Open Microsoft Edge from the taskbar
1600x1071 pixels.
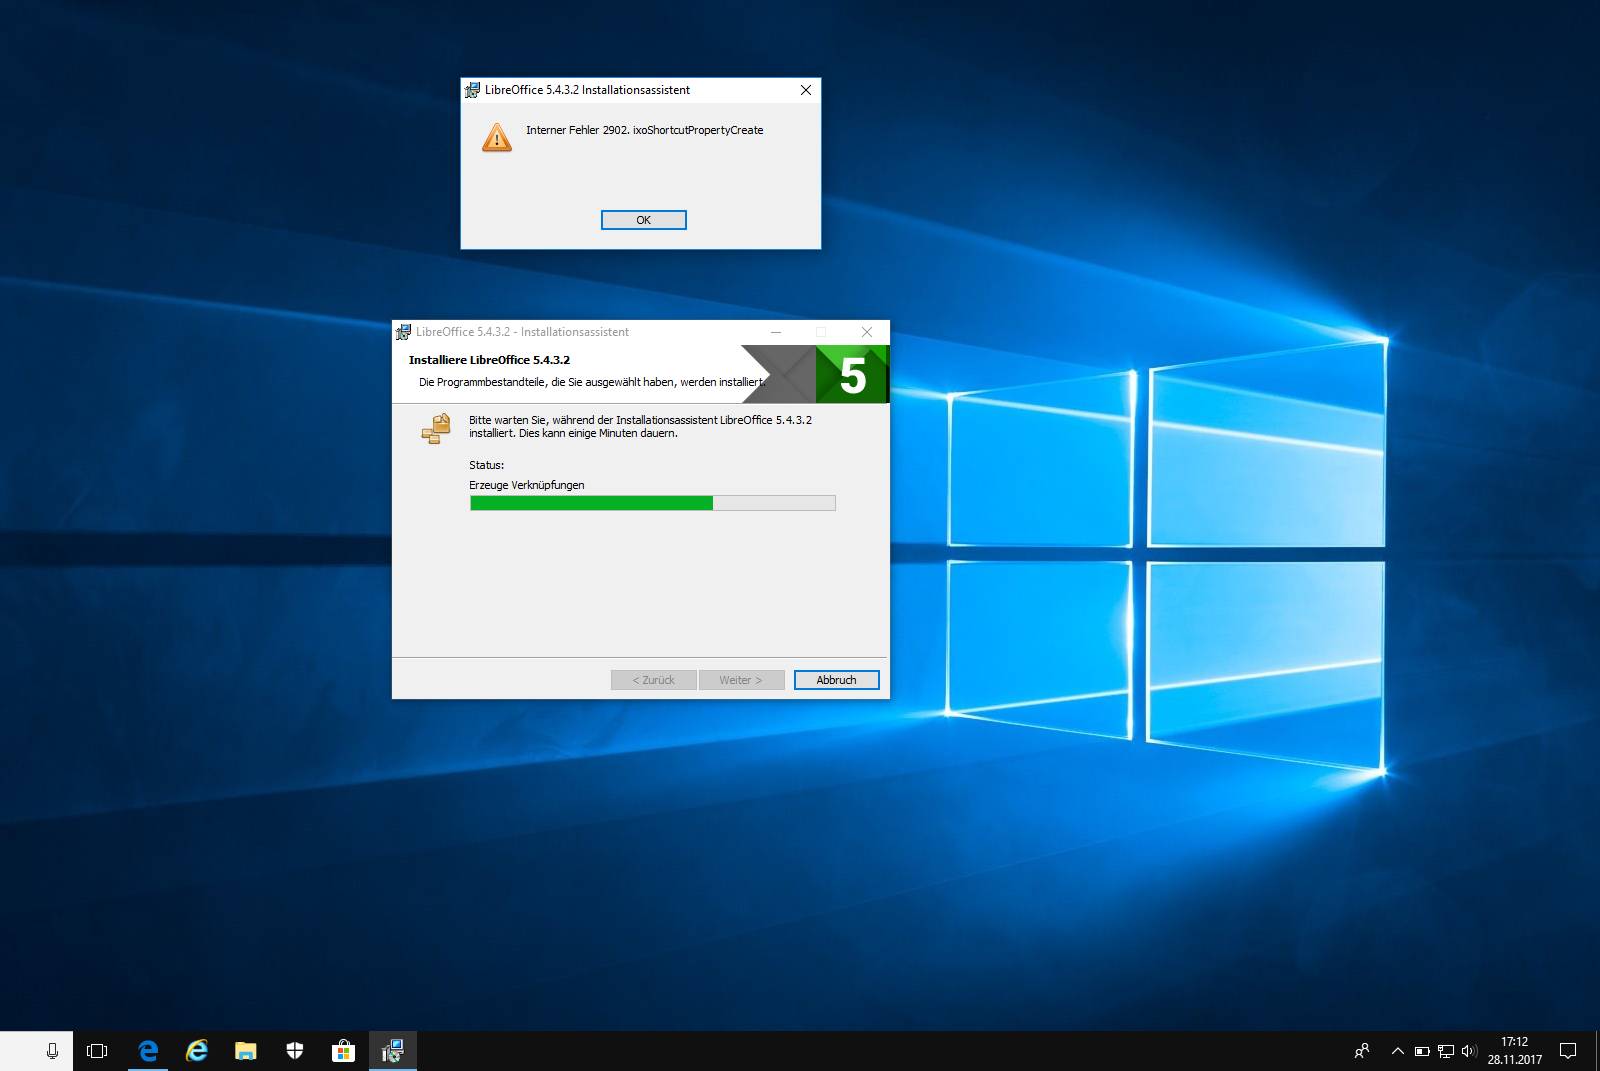[148, 1051]
